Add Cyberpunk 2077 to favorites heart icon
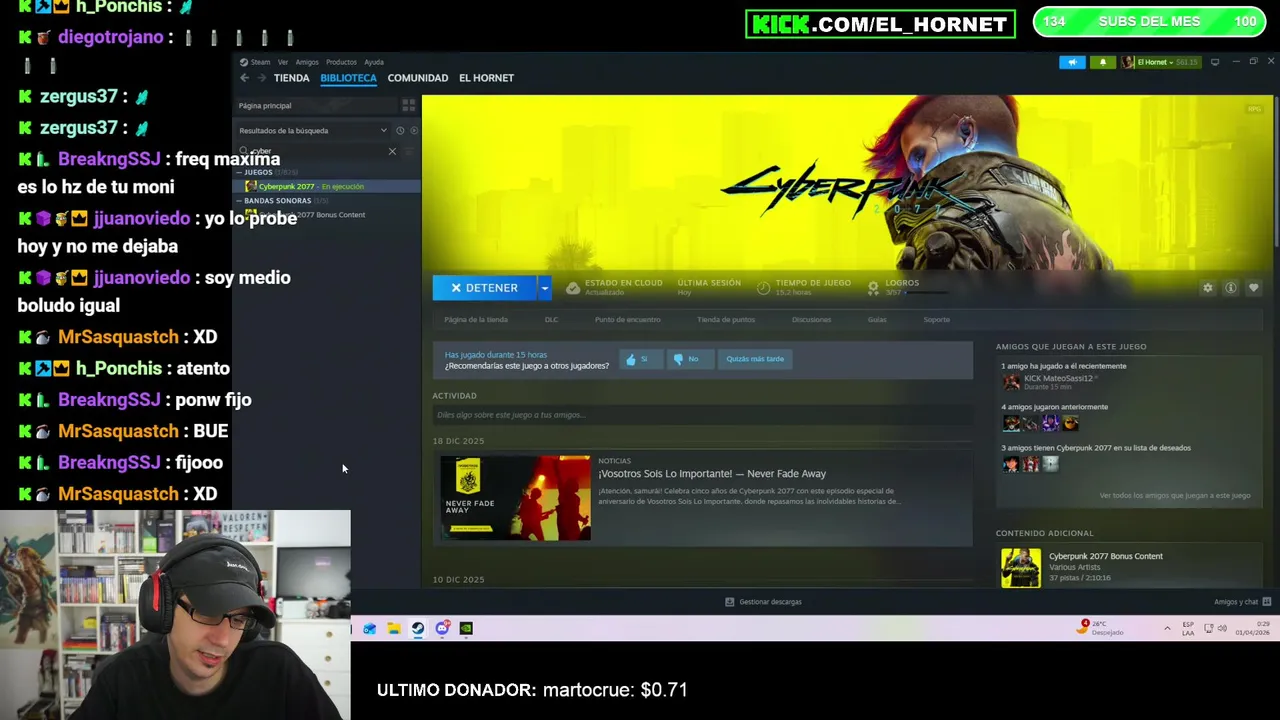The height and width of the screenshot is (720, 1280). 1254,288
